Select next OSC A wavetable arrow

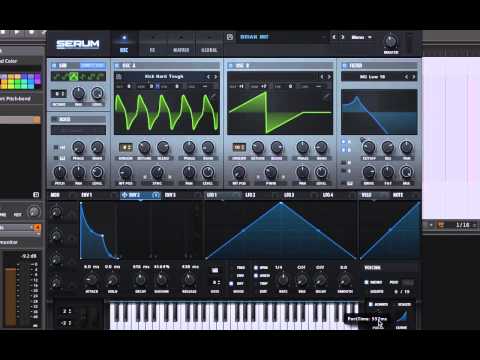pyautogui.click(x=216, y=77)
